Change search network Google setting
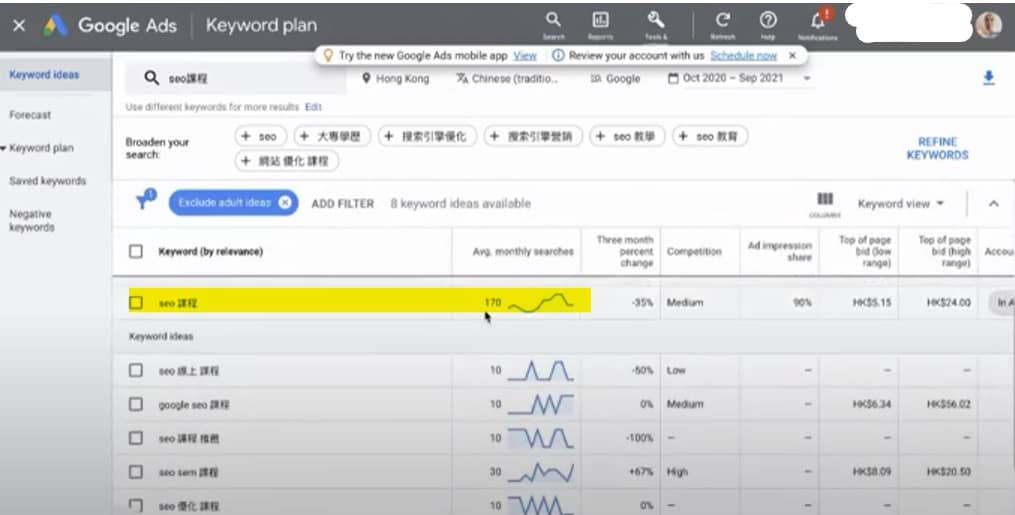Image resolution: width=1015 pixels, height=515 pixels. tap(616, 78)
